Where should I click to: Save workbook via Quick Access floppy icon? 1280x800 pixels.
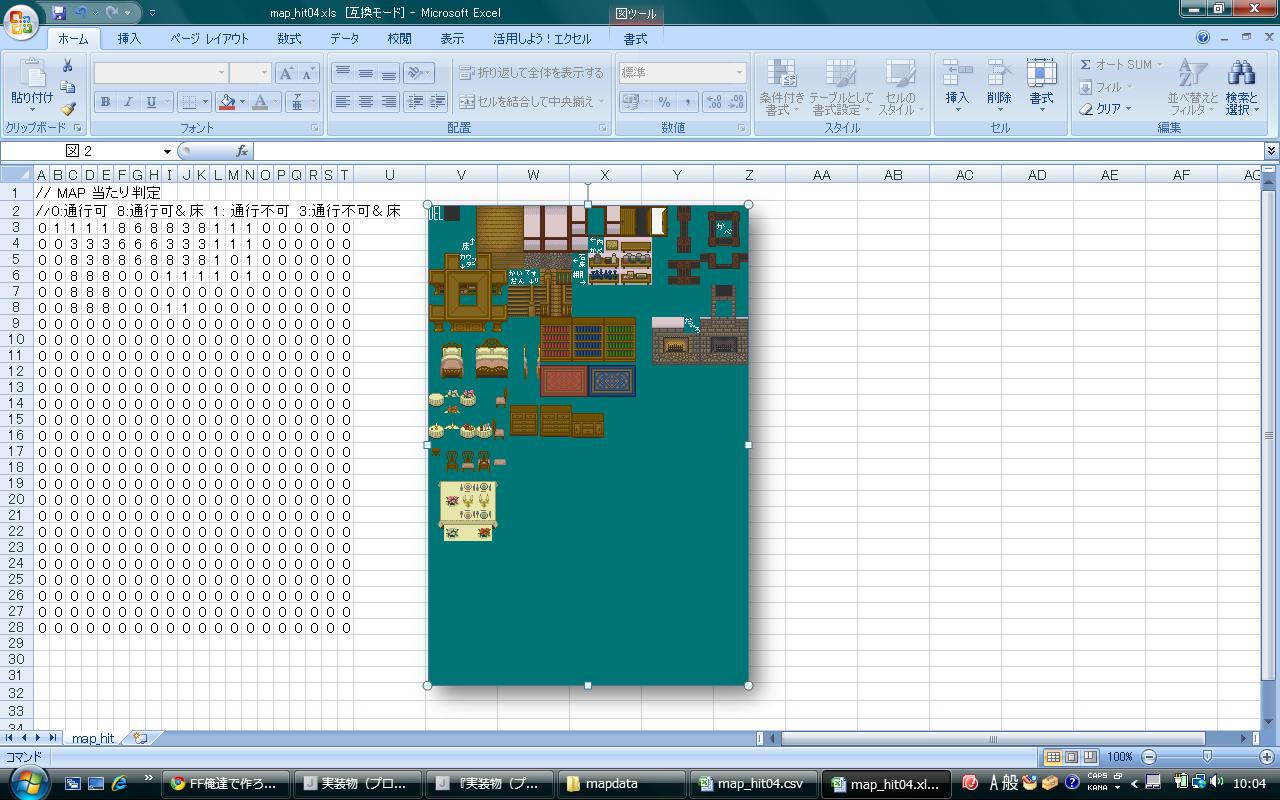click(59, 13)
